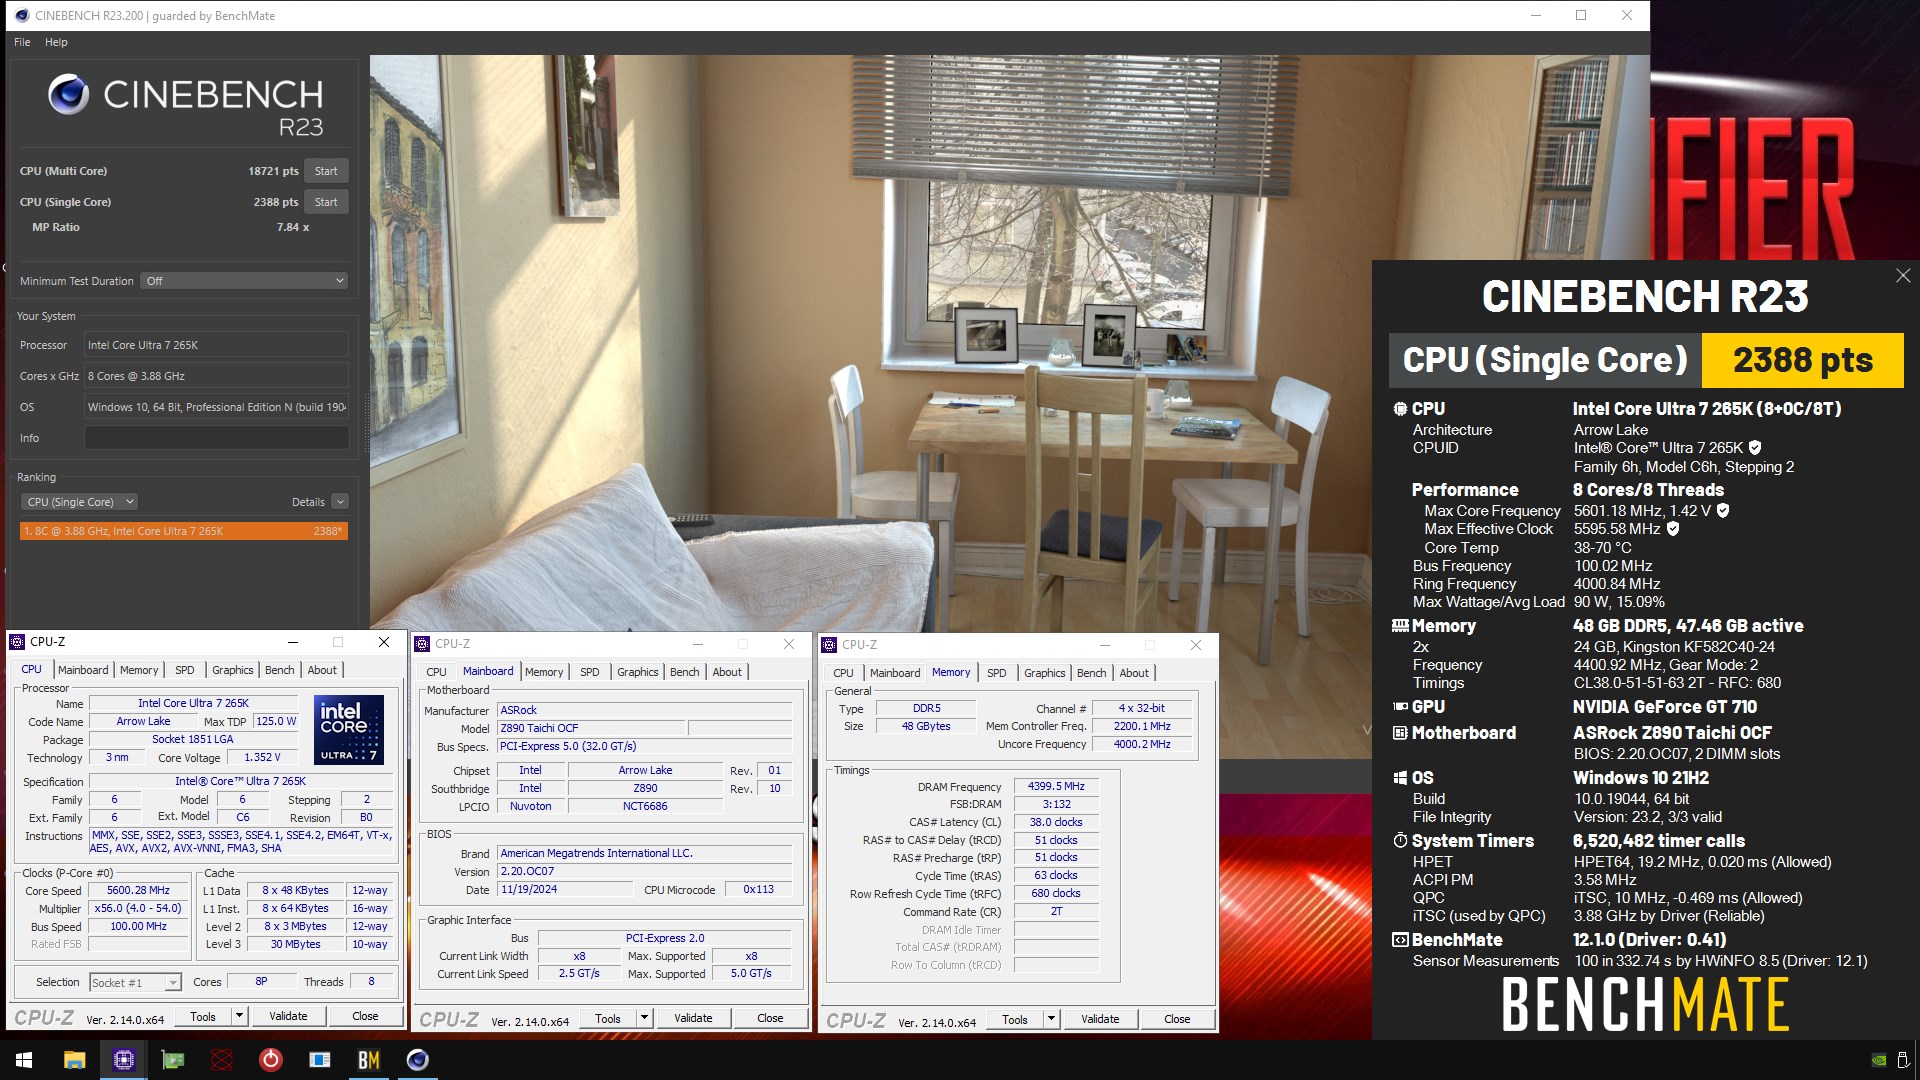Viewport: 1920px width, 1080px height.
Task: Click CAS# Latency value '38.0 clocks'
Action: (x=1056, y=822)
